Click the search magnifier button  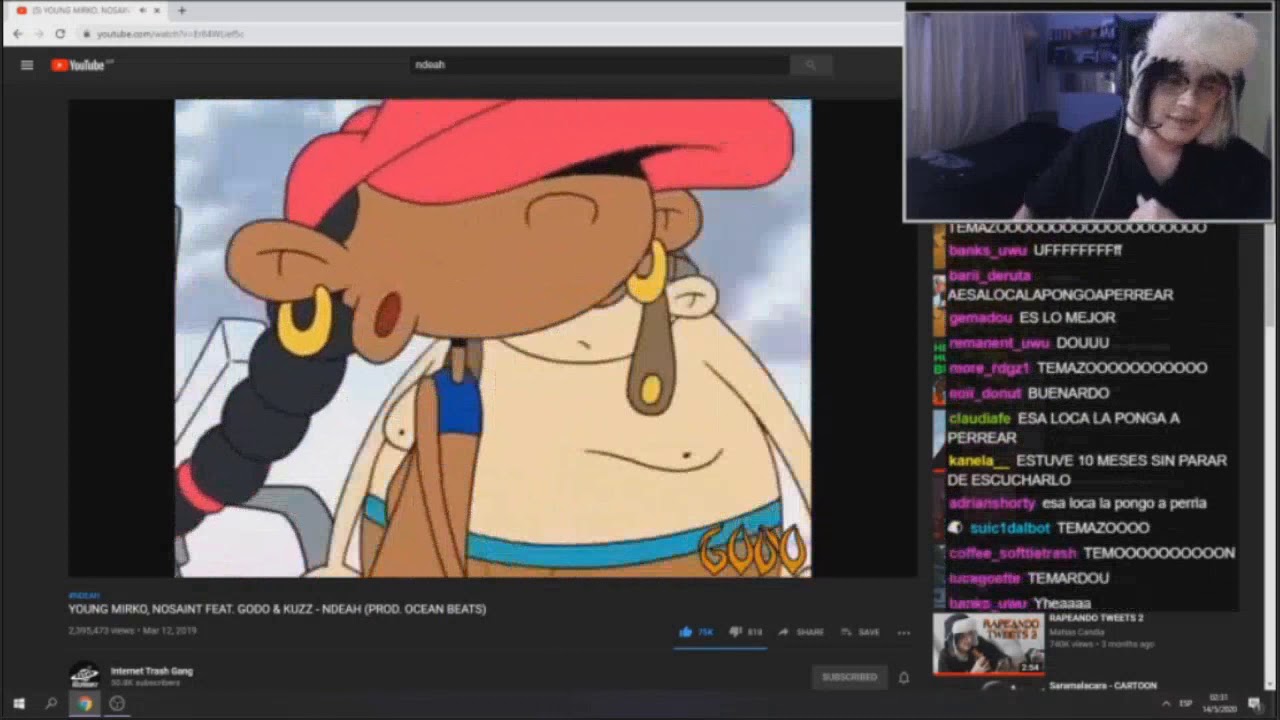point(810,65)
